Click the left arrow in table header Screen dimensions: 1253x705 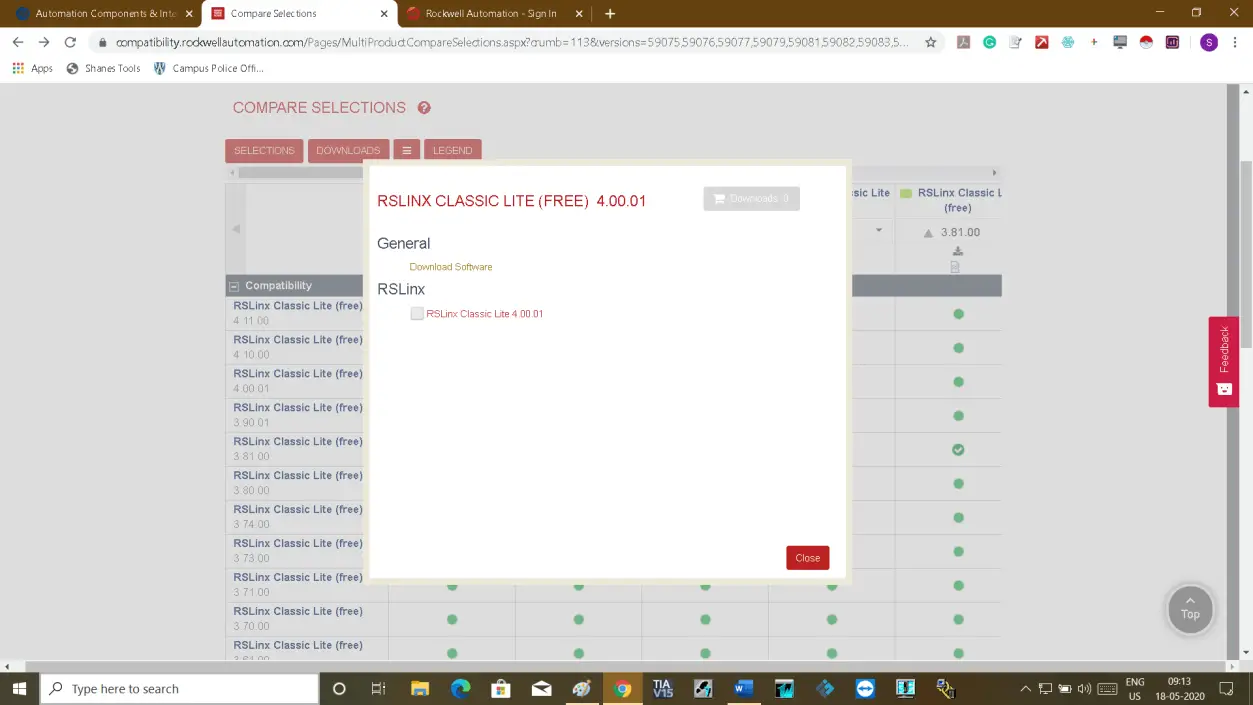[236, 229]
